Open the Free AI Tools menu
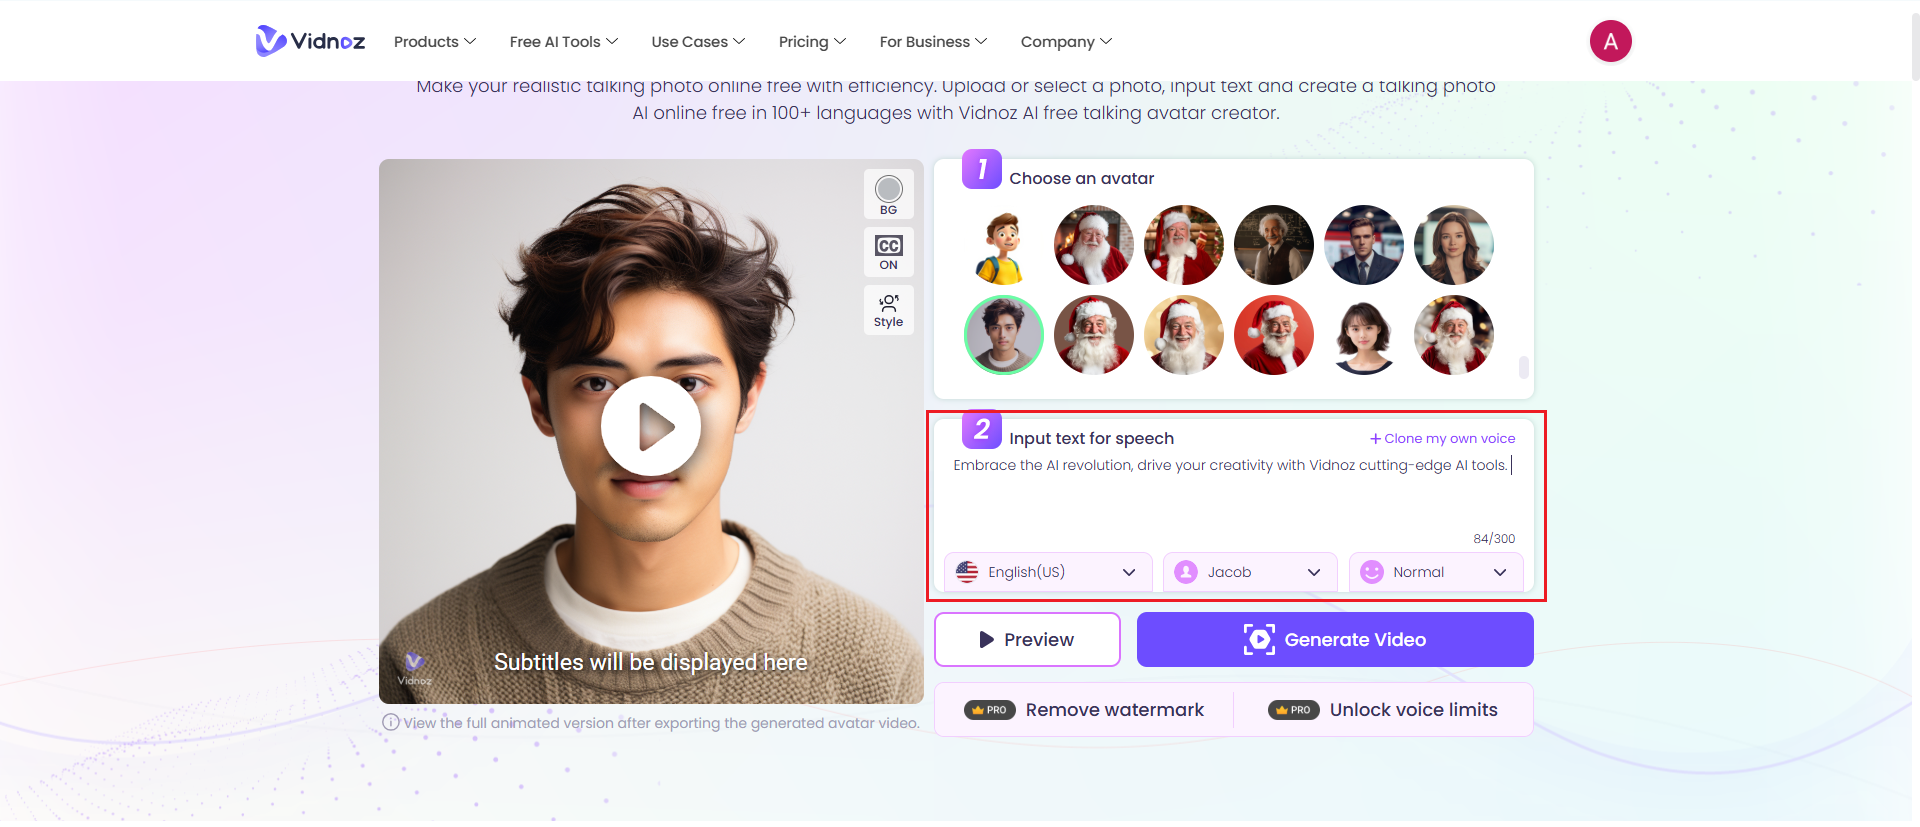 click(564, 42)
